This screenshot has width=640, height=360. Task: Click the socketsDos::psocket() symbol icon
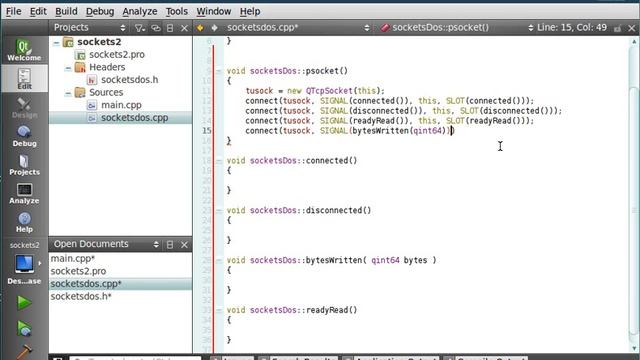coord(385,27)
